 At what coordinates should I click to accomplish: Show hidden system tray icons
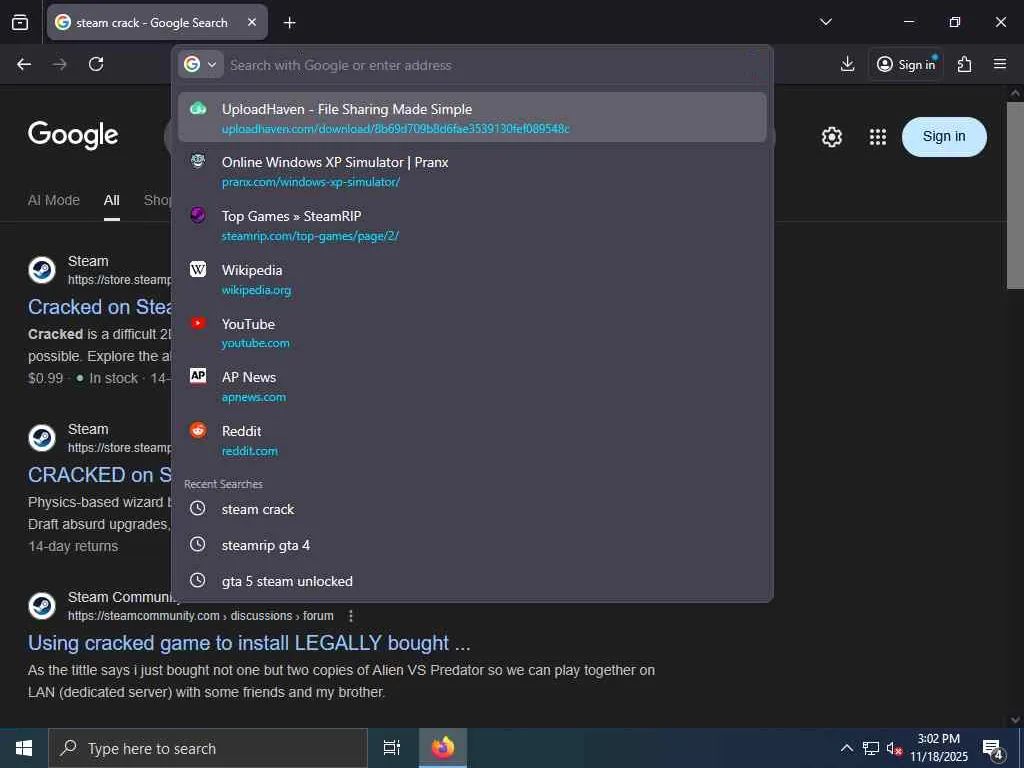pos(846,748)
